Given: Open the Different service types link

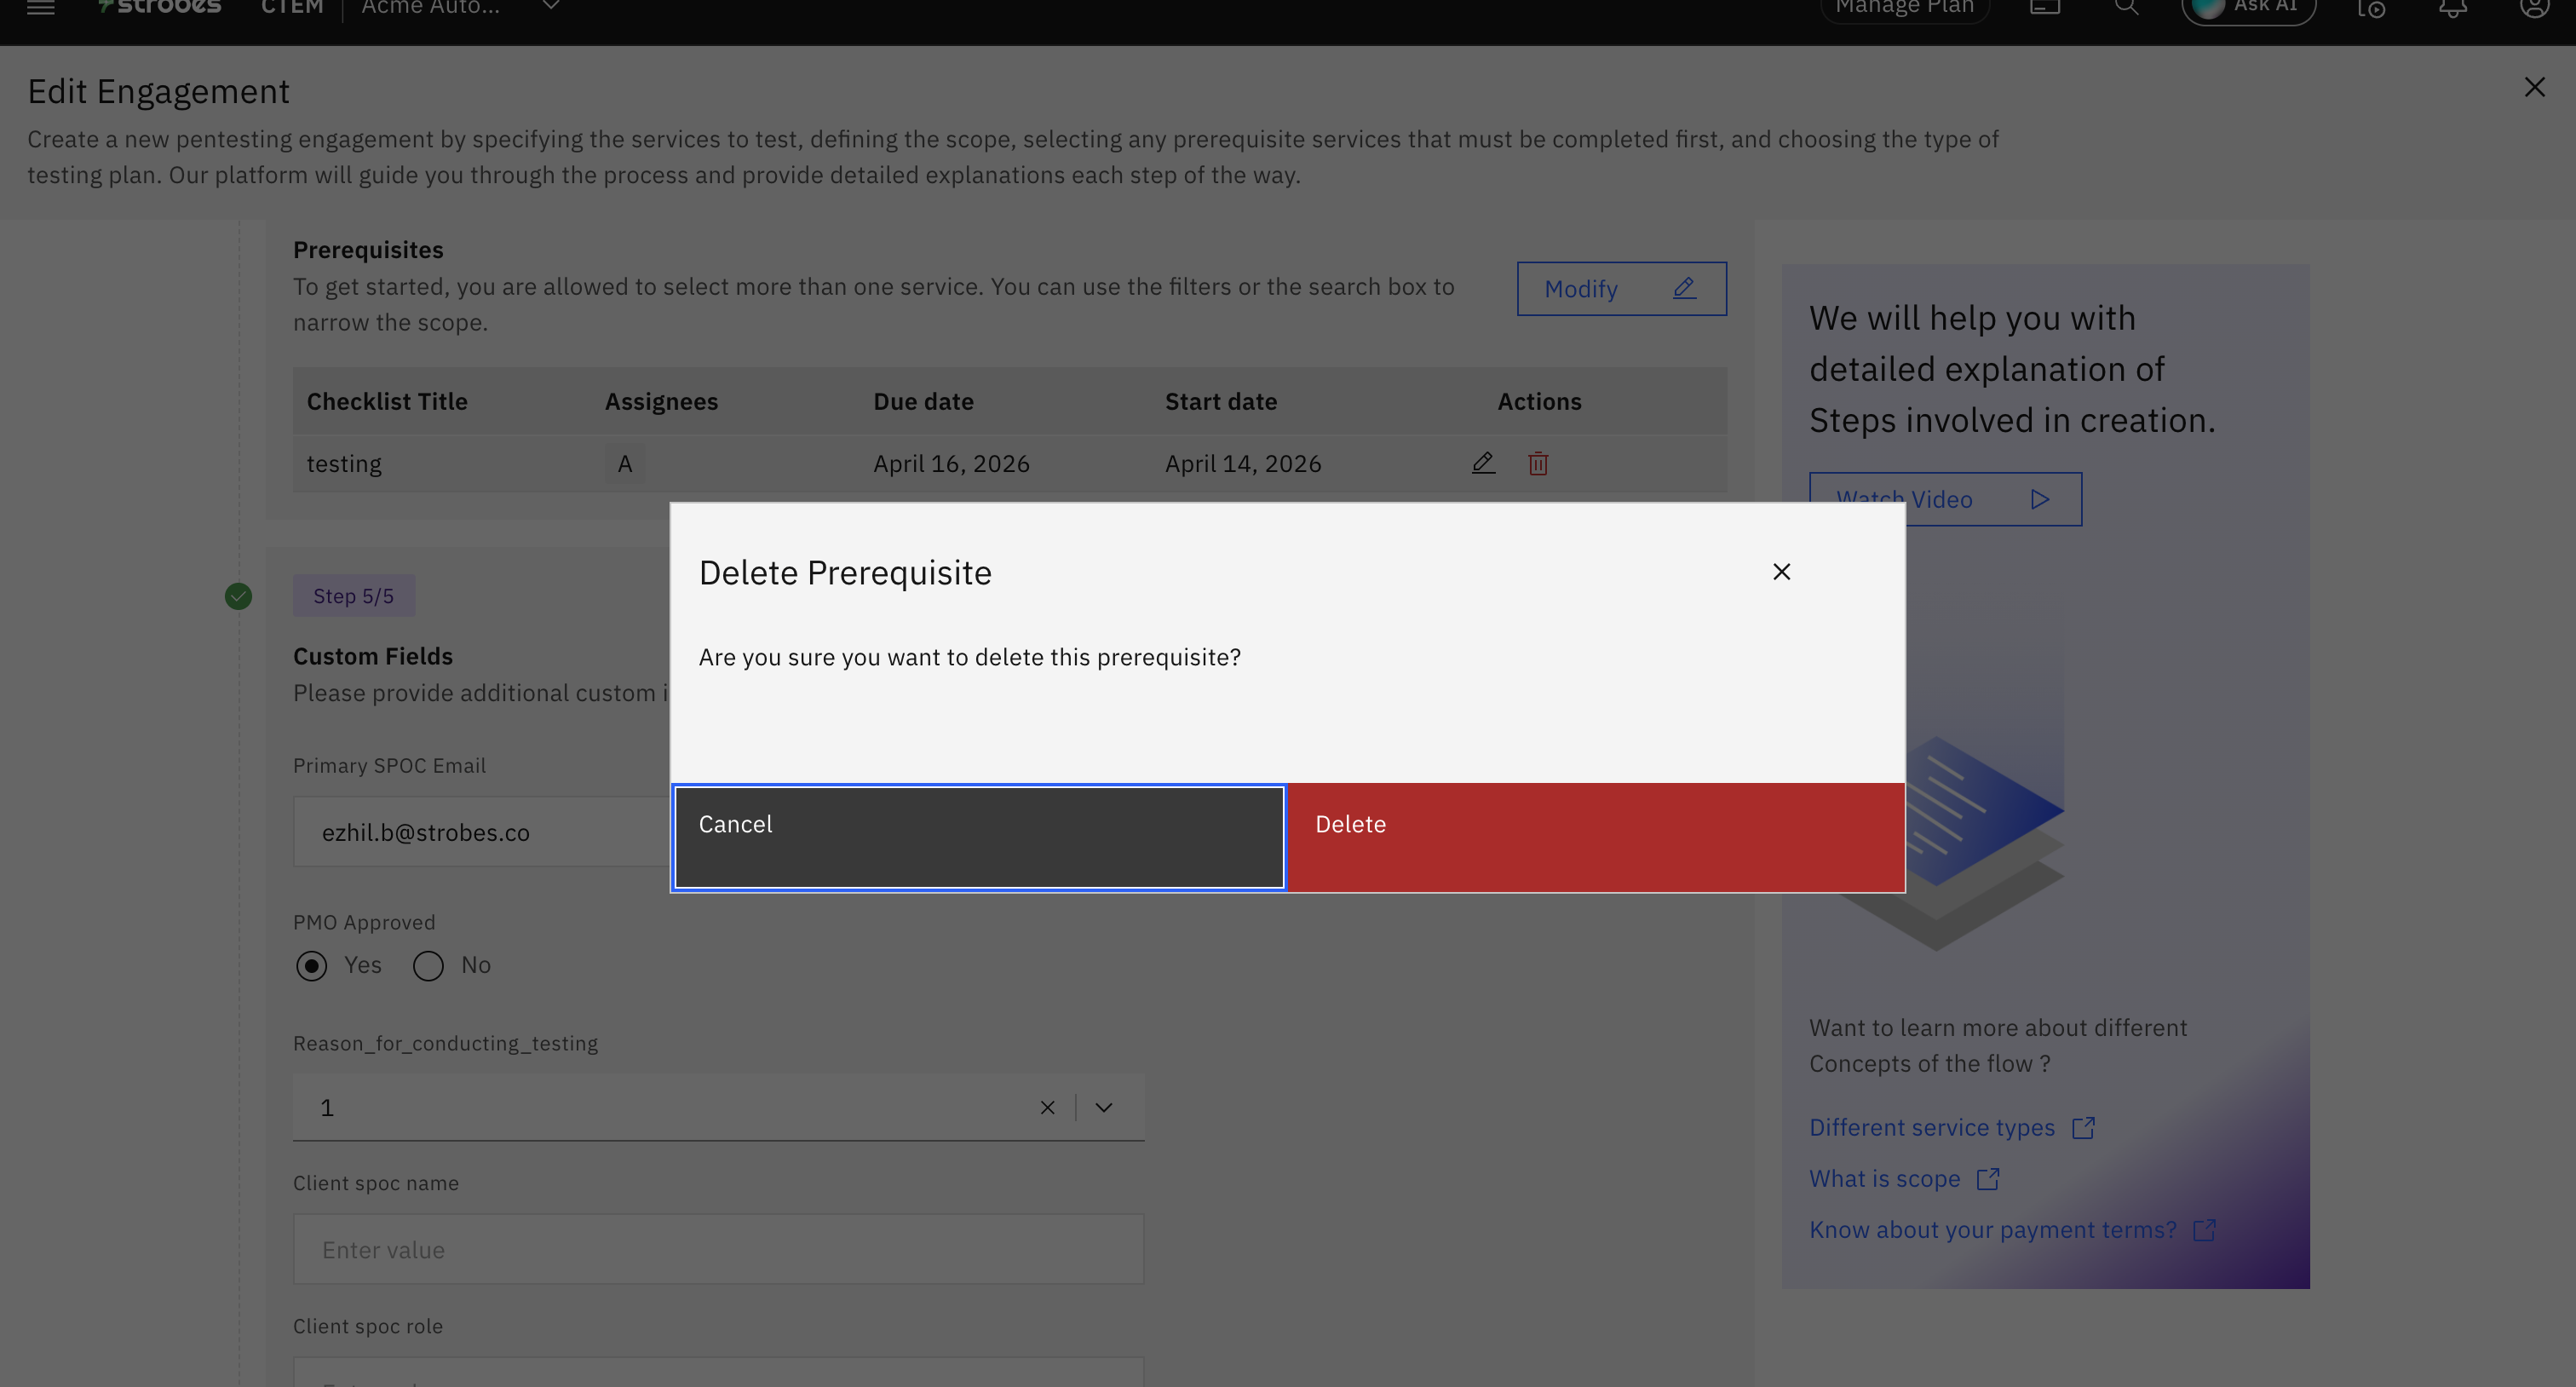Looking at the screenshot, I should point(1931,1128).
